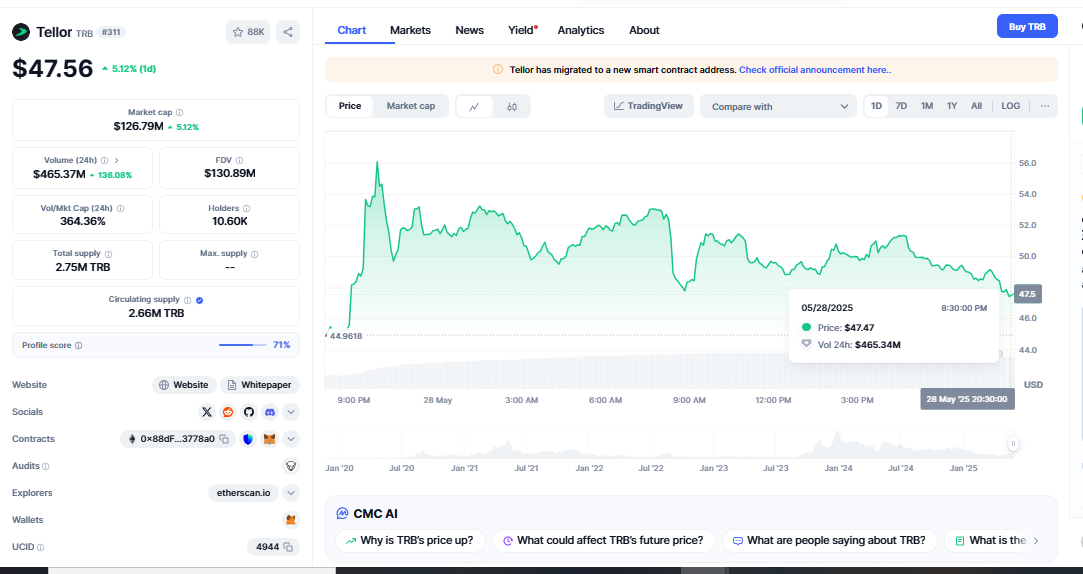The image size is (1083, 574).
Task: Select candlestick chart type
Action: 512,107
